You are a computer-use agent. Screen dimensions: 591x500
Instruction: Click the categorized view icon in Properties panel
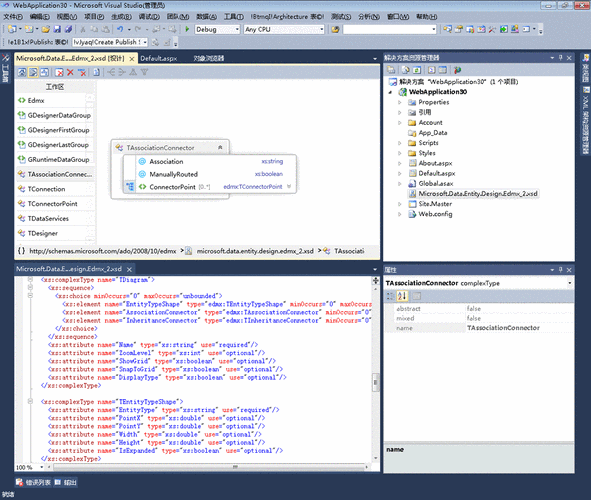pyautogui.click(x=390, y=296)
